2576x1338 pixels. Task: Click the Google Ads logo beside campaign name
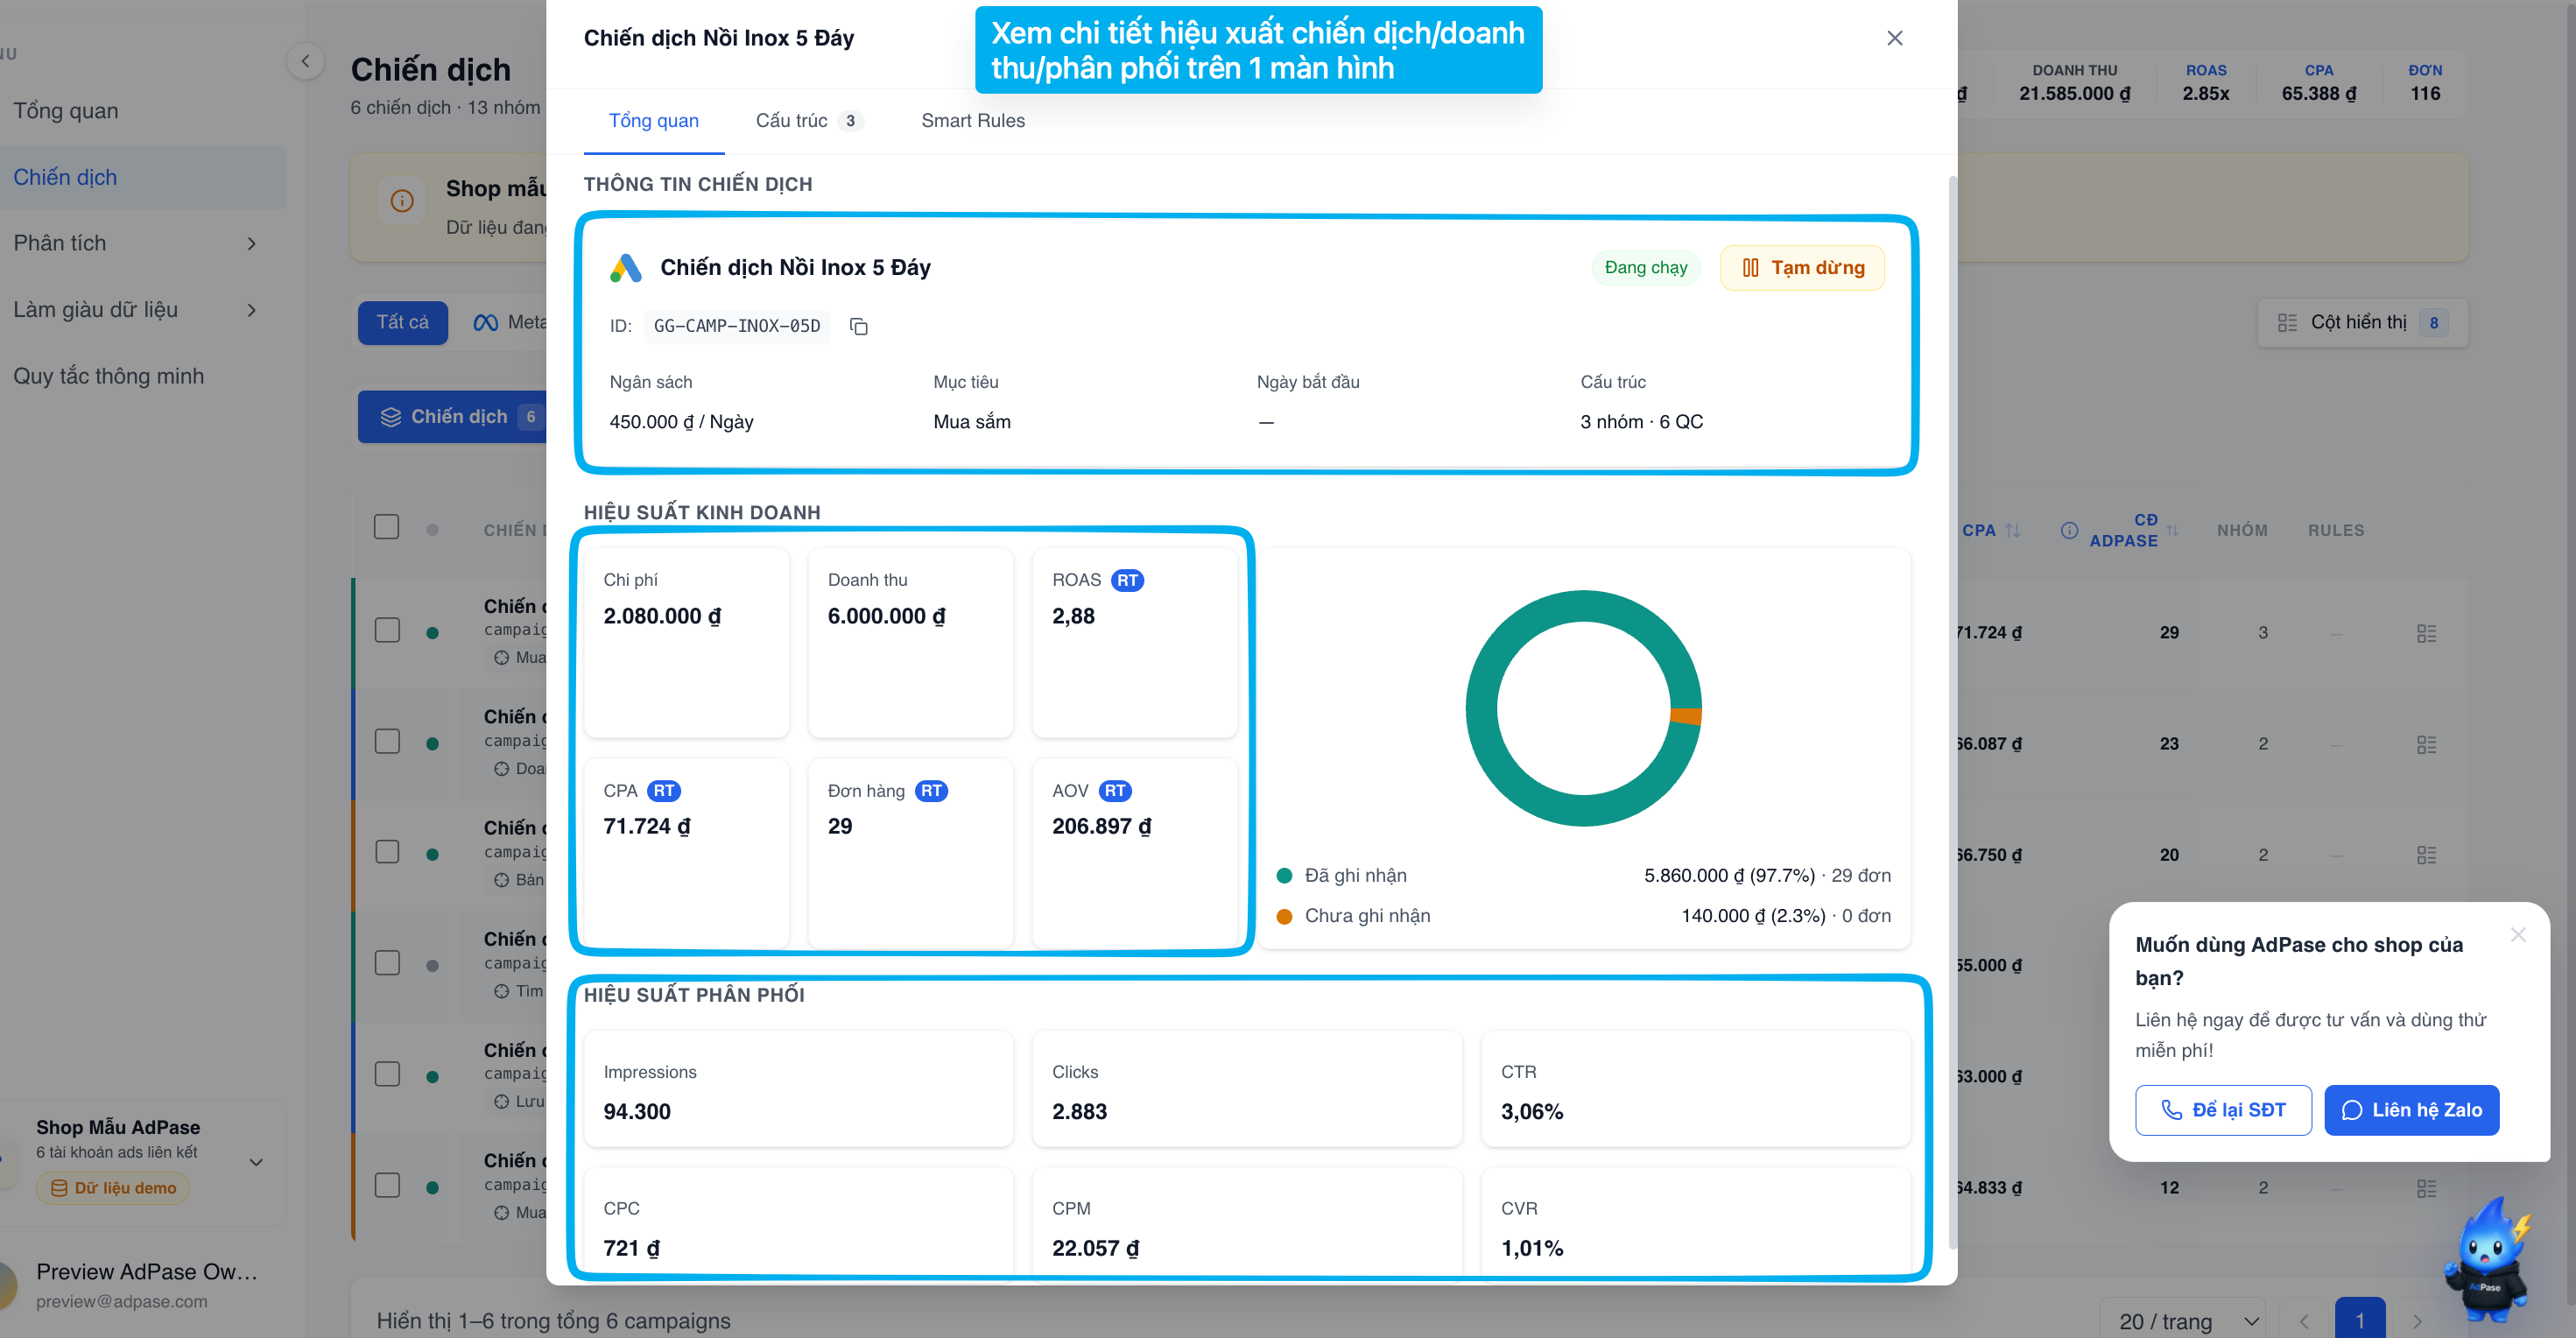(x=625, y=268)
